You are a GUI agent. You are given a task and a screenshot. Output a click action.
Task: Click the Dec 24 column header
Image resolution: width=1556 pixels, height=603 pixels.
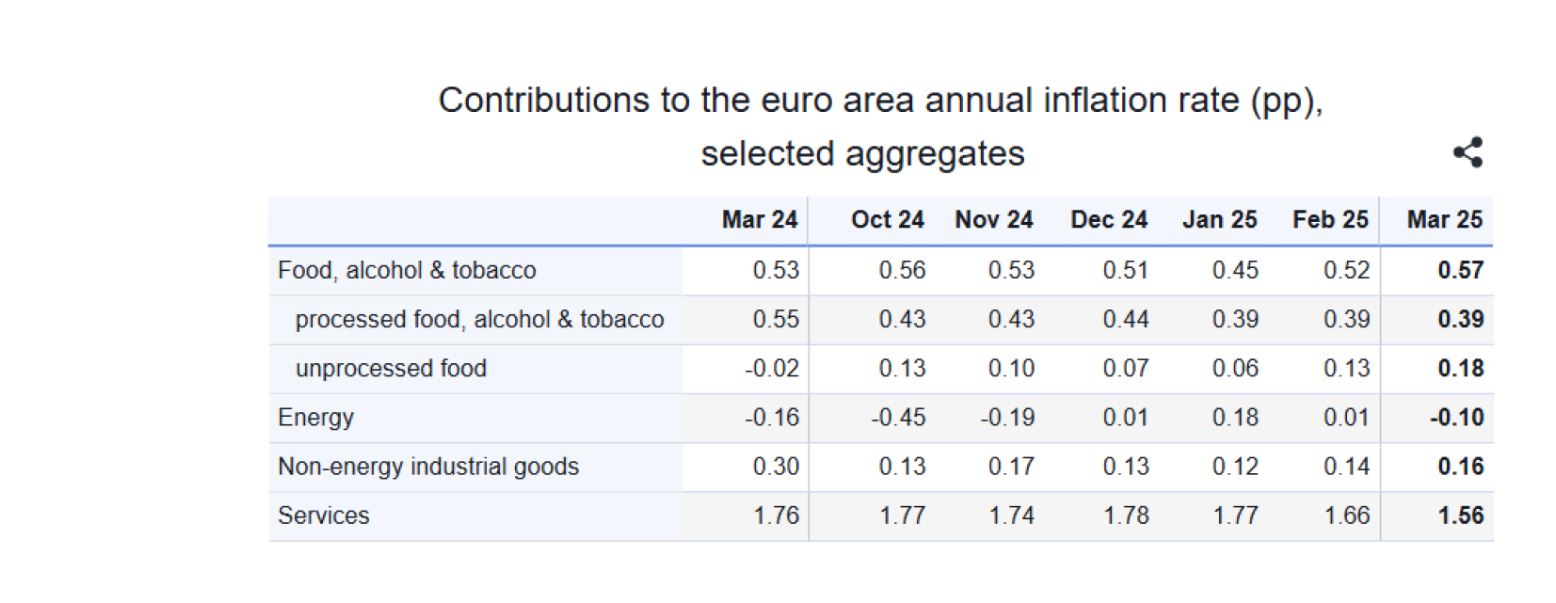pyautogui.click(x=1109, y=220)
